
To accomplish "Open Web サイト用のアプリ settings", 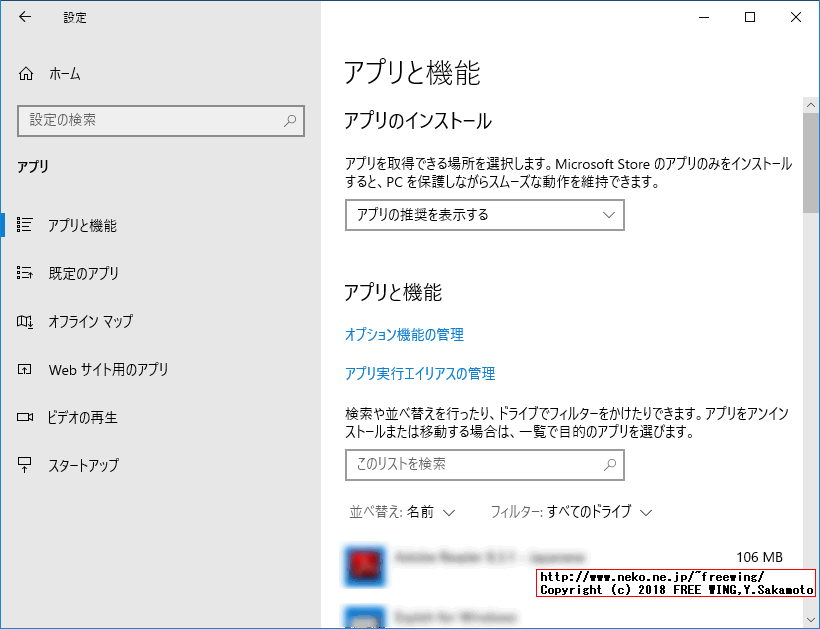I will coord(110,369).
